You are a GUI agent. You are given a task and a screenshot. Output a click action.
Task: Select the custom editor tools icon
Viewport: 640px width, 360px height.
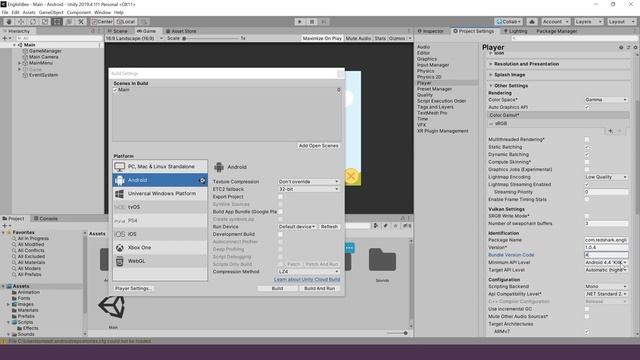click(x=81, y=22)
